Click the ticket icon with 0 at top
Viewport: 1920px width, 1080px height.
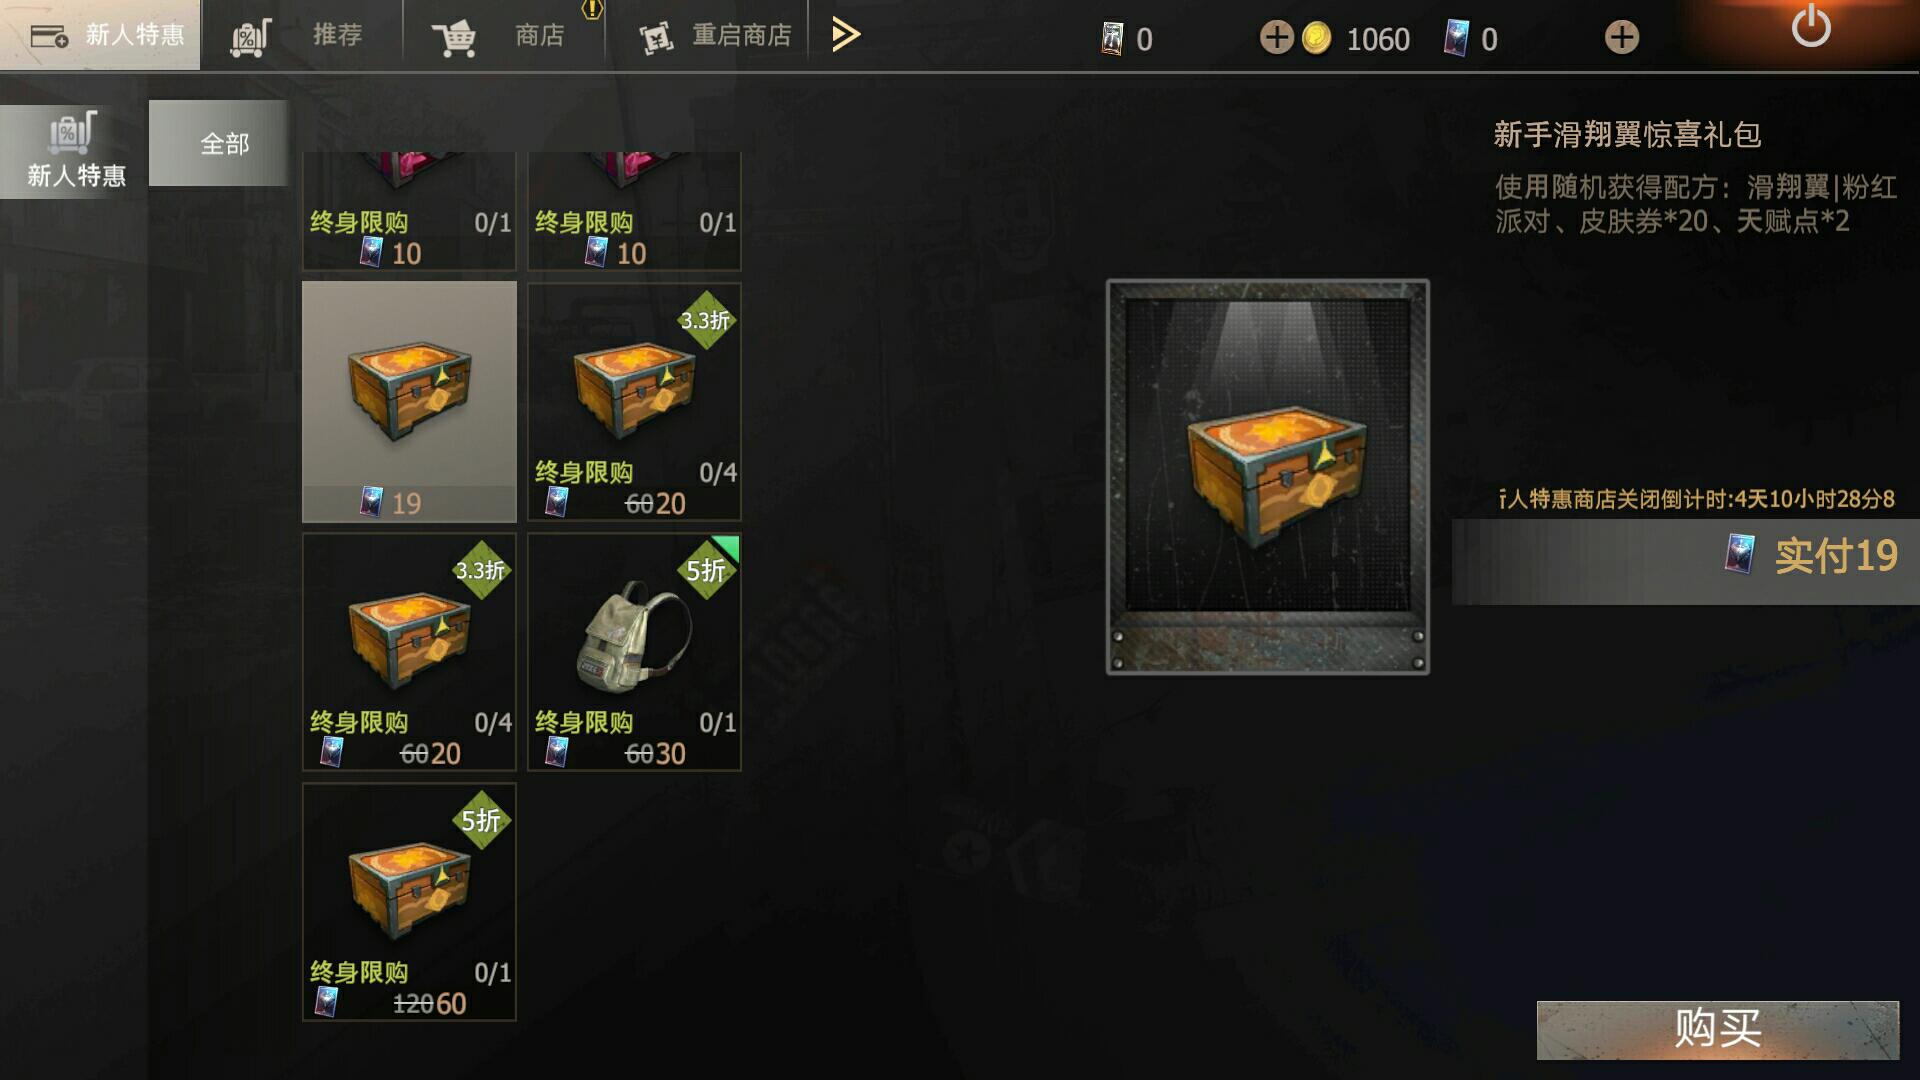coord(1111,39)
